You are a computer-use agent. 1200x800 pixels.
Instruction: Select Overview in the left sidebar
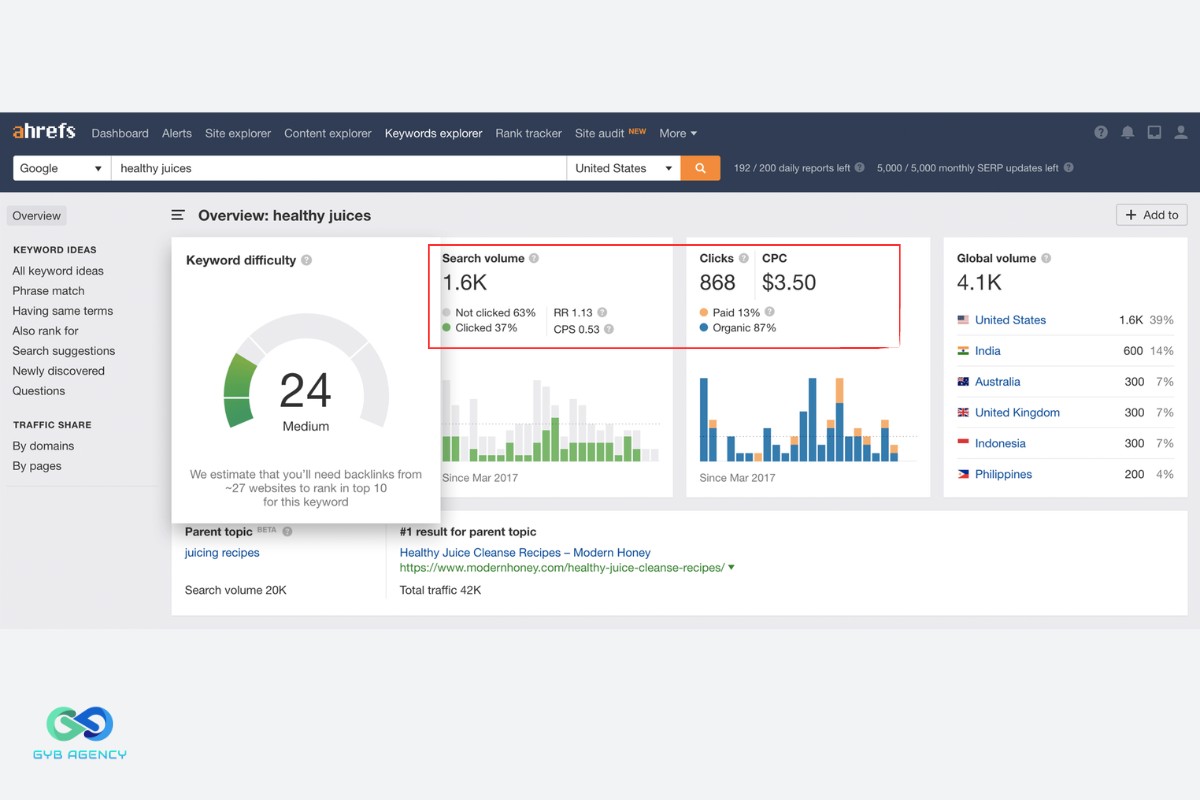37,215
